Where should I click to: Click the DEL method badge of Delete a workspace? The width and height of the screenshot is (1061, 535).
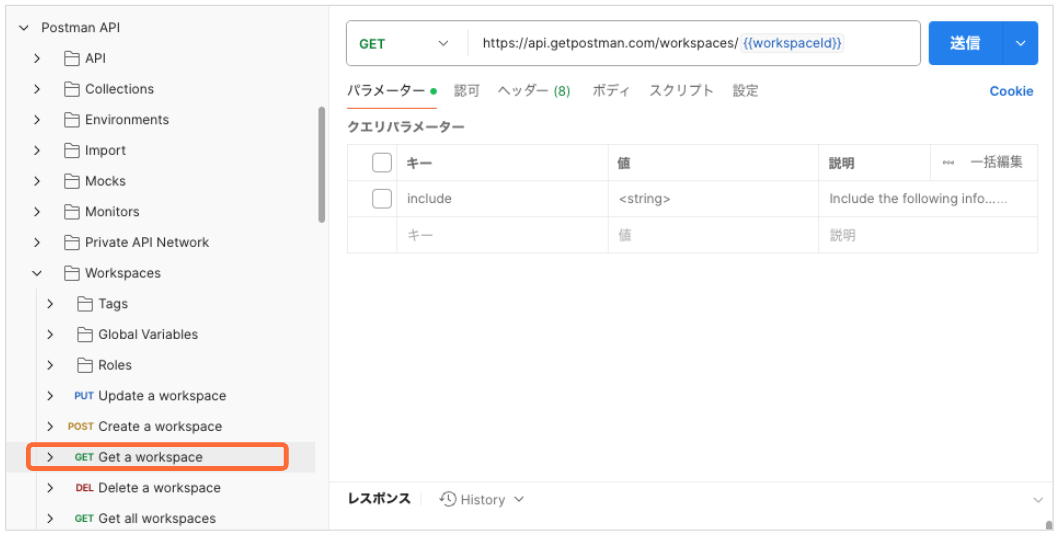coord(85,488)
